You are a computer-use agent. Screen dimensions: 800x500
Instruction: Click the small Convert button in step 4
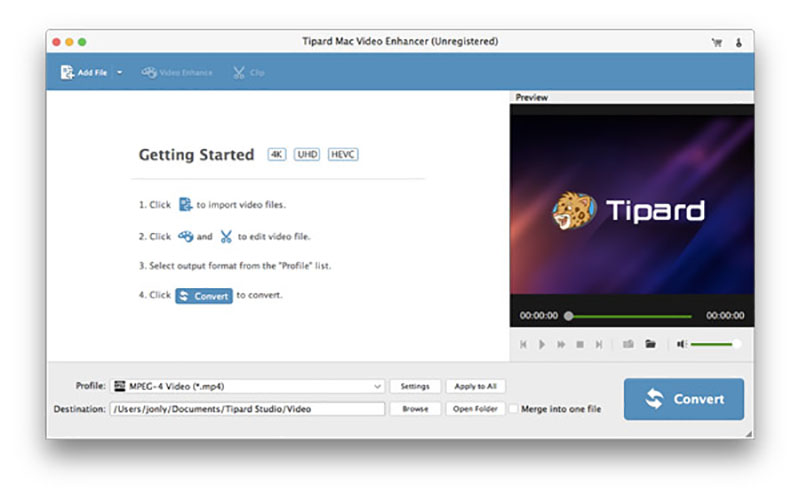[204, 296]
